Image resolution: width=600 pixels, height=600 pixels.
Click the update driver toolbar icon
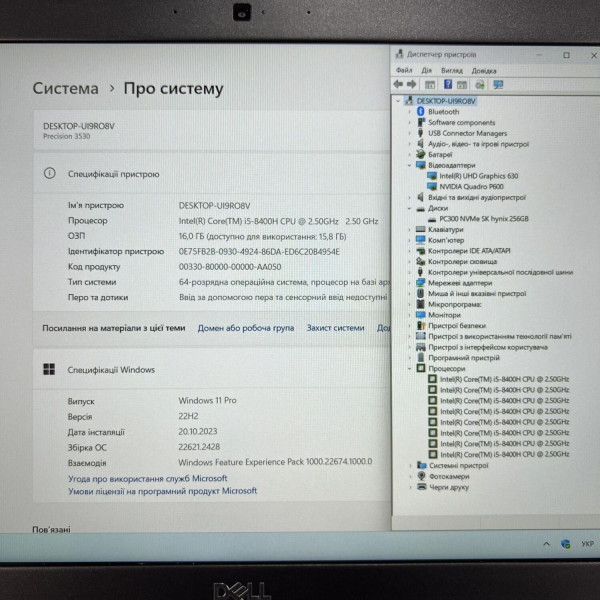pos(480,85)
